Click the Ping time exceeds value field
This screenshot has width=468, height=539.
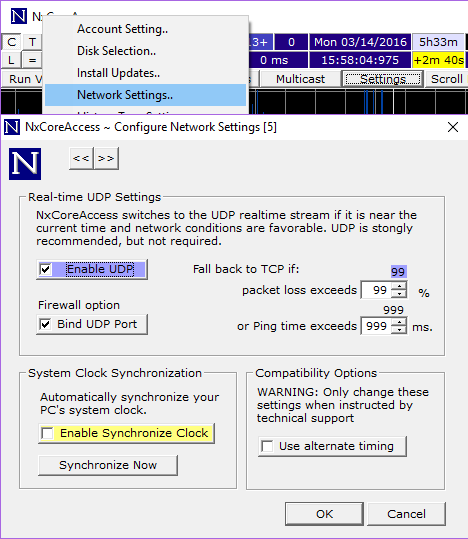point(376,326)
